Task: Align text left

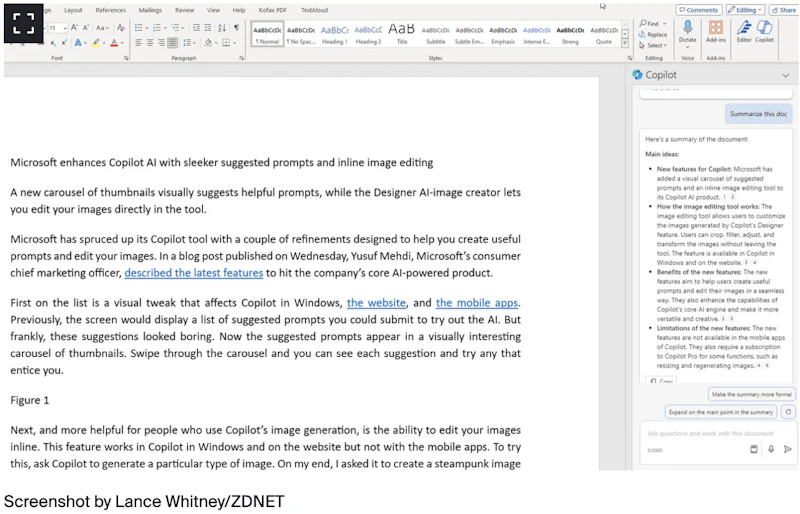Action: [139, 43]
